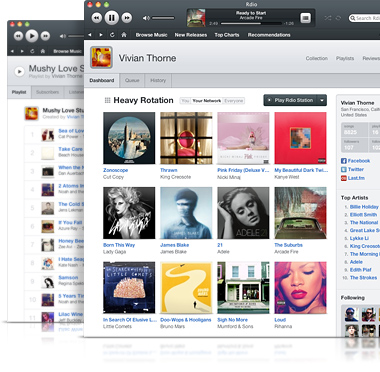Open Samson track in back window playlist
The image size is (380, 372).
pos(68,278)
